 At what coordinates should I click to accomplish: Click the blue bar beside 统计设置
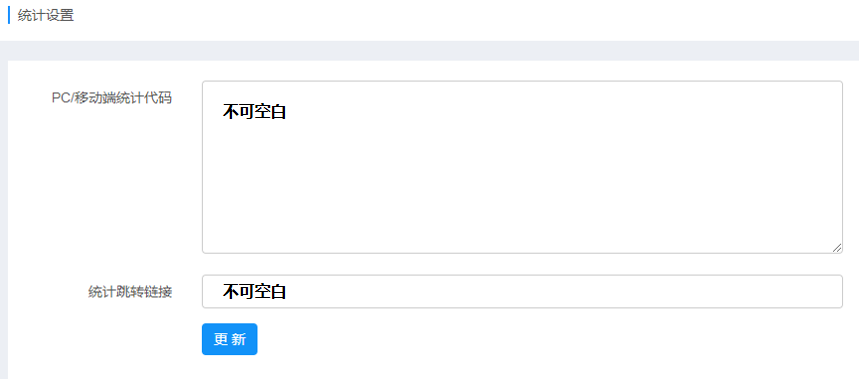[x=9, y=15]
